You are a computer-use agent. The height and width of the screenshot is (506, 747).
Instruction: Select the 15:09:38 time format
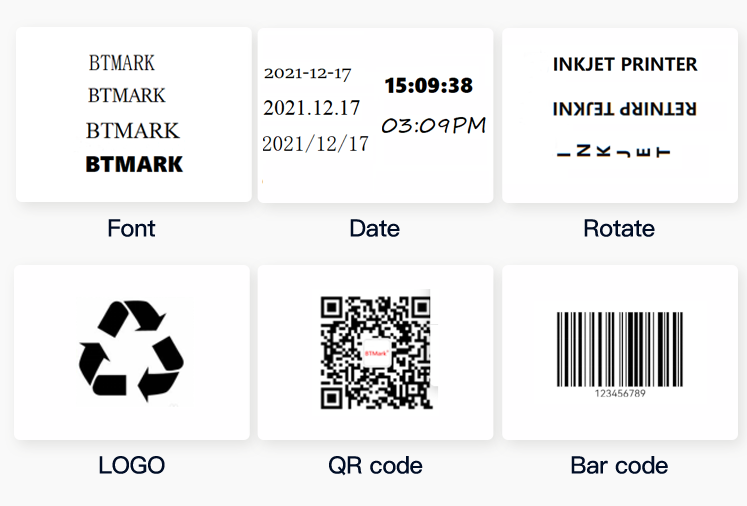(x=429, y=86)
